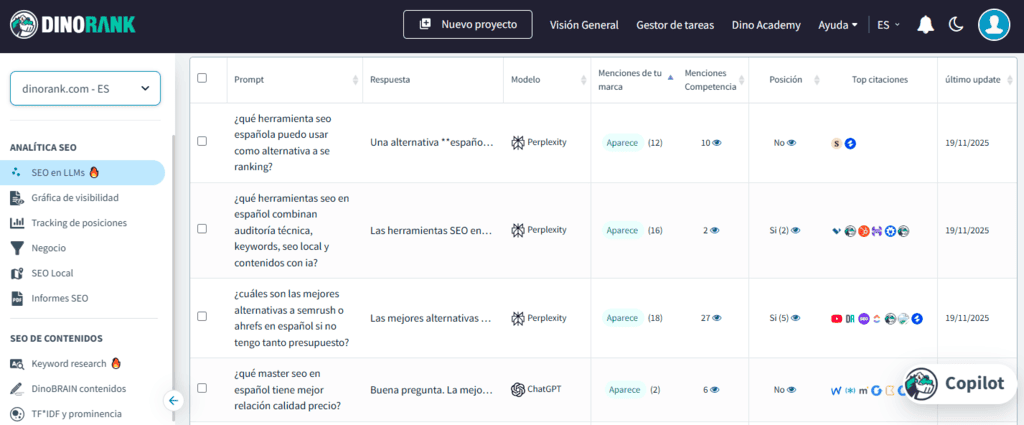Click the Tracking de posiciones chart icon
Screen dimensions: 1024x425
[x=17, y=223]
